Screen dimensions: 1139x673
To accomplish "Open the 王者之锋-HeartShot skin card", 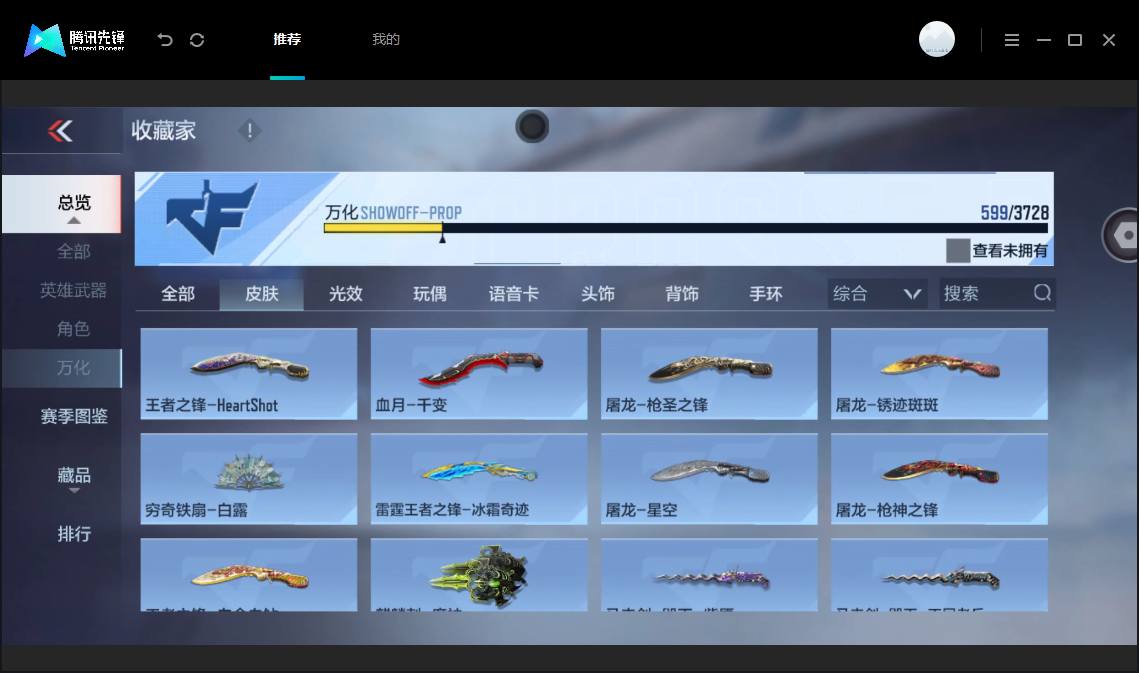I will pos(249,374).
